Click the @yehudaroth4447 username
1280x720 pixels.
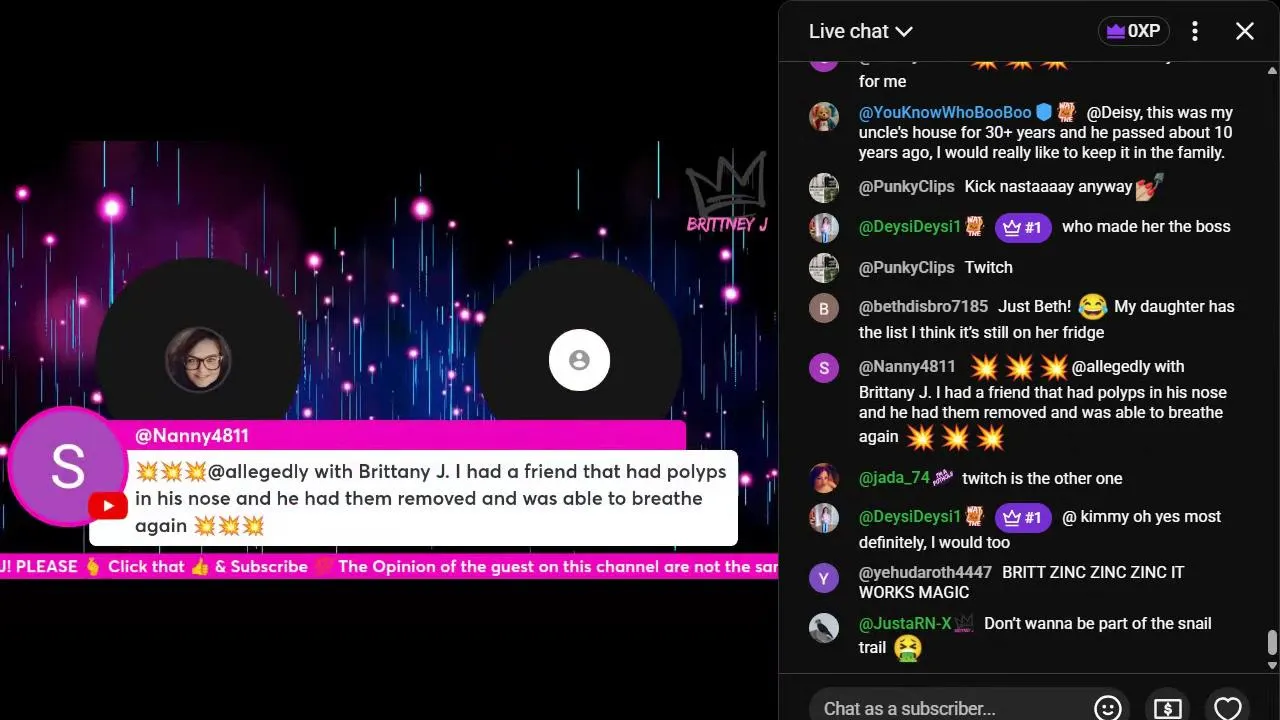(925, 572)
